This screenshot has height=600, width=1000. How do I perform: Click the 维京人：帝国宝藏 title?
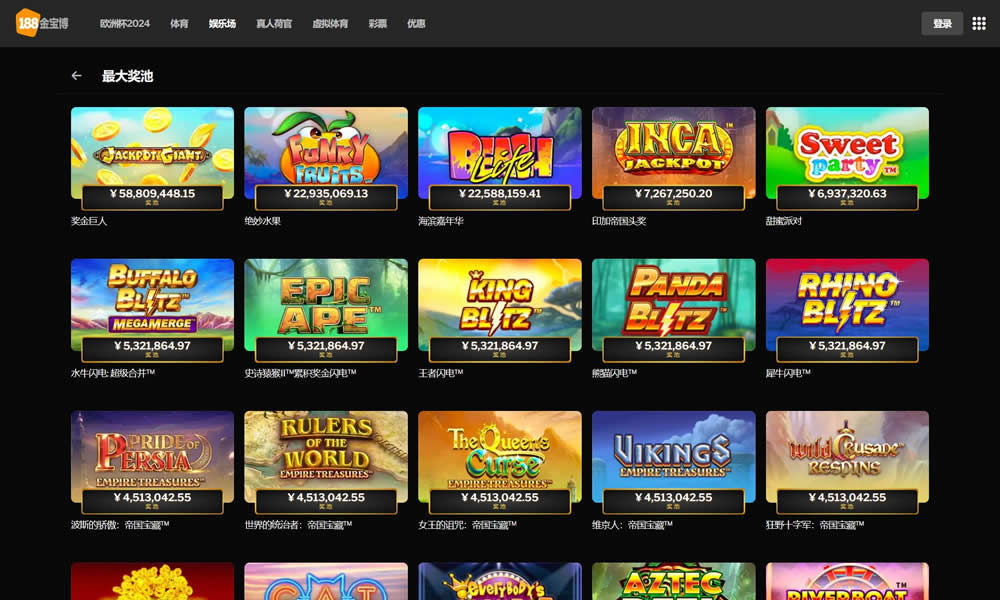632,525
